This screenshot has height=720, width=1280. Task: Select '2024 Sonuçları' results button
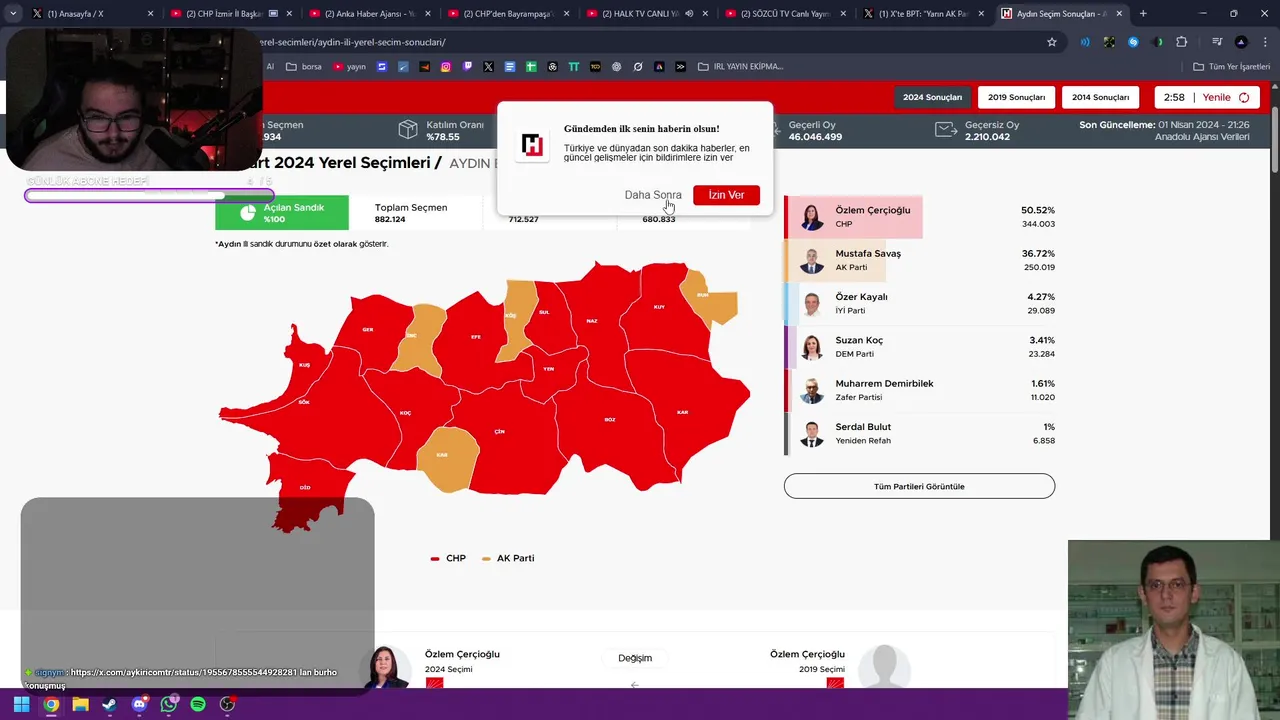pyautogui.click(x=932, y=97)
